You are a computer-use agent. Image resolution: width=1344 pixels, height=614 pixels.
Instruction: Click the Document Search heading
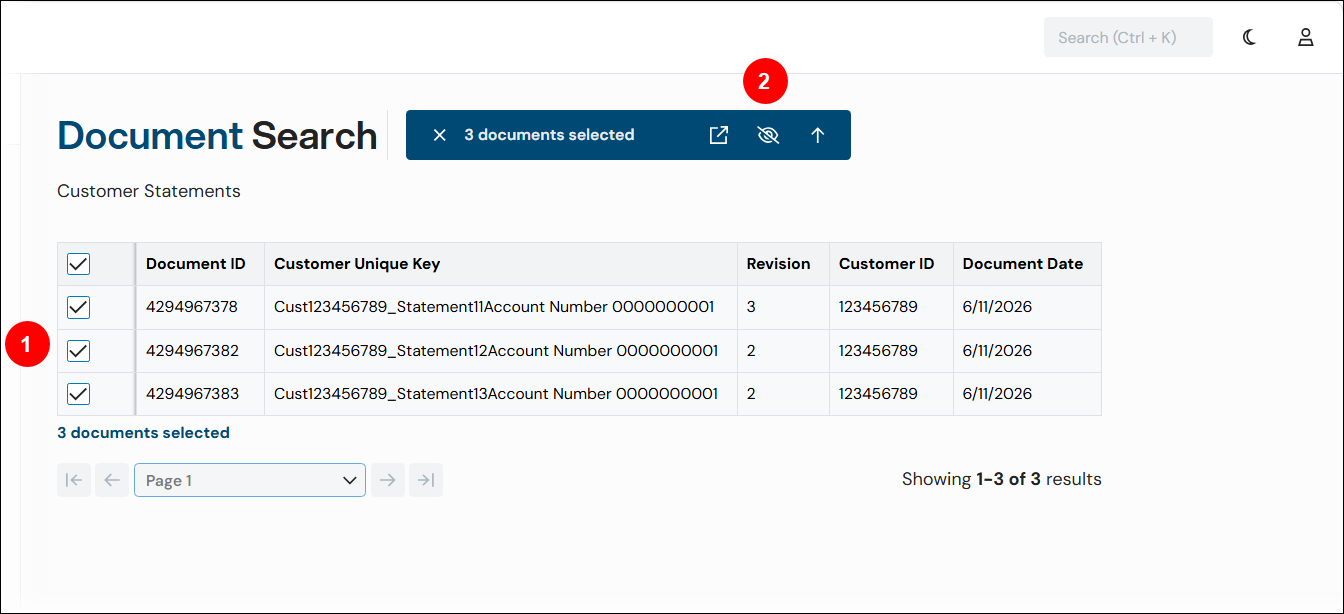click(217, 135)
